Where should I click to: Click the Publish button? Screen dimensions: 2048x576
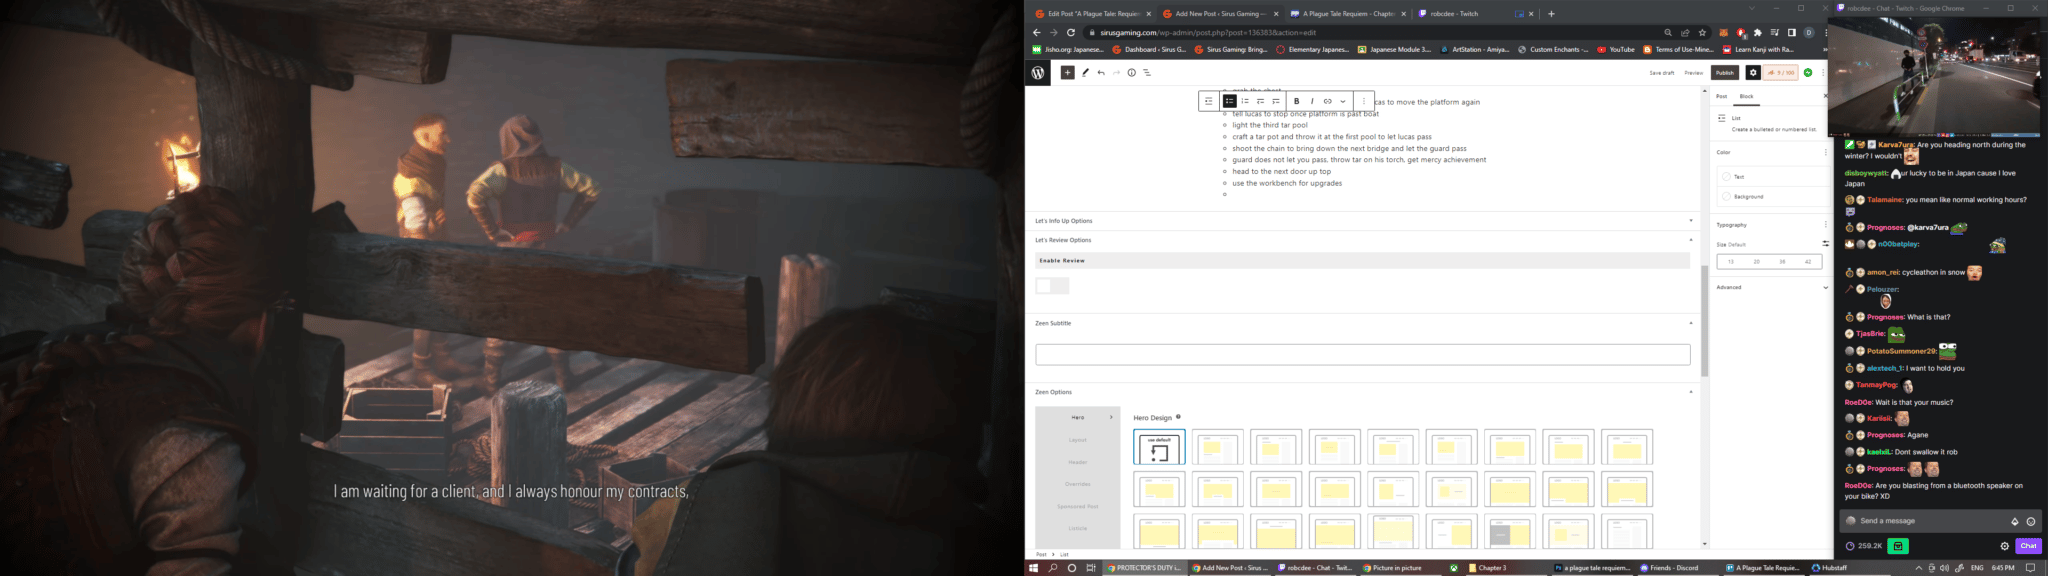click(1725, 73)
